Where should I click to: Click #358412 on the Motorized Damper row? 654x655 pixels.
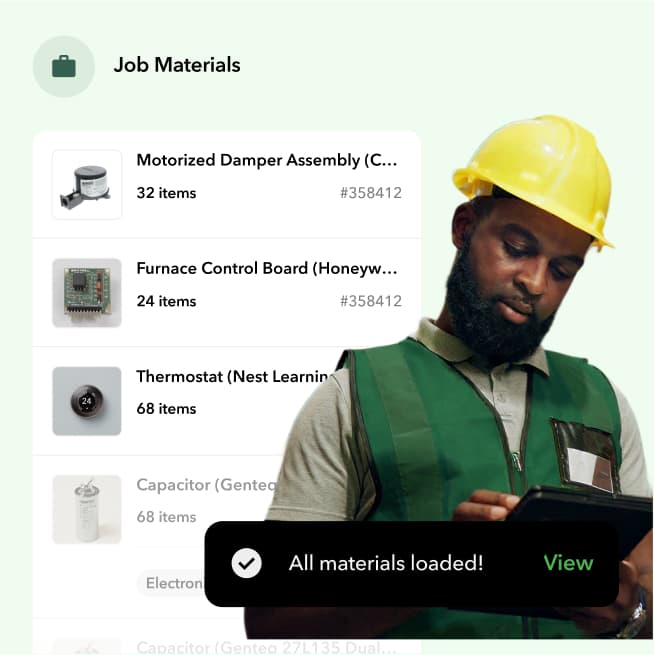pos(370,193)
